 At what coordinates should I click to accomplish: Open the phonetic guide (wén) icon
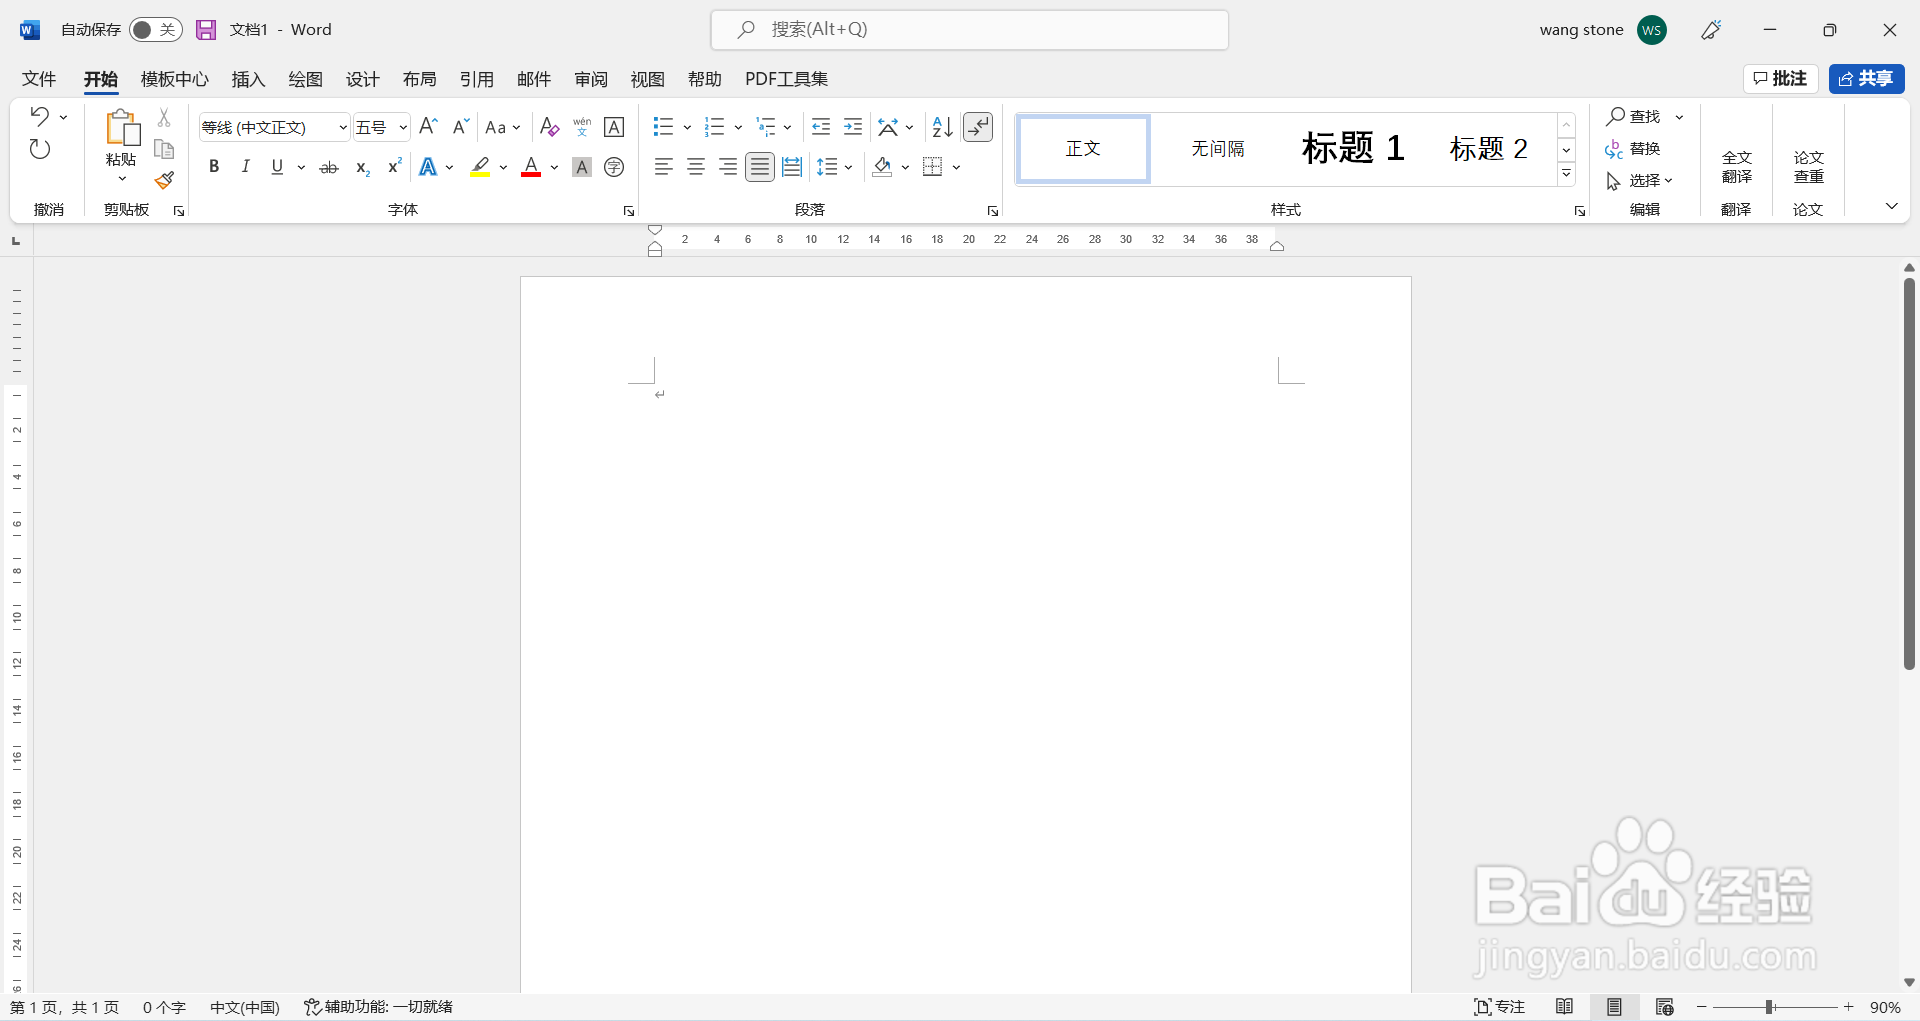pos(582,127)
